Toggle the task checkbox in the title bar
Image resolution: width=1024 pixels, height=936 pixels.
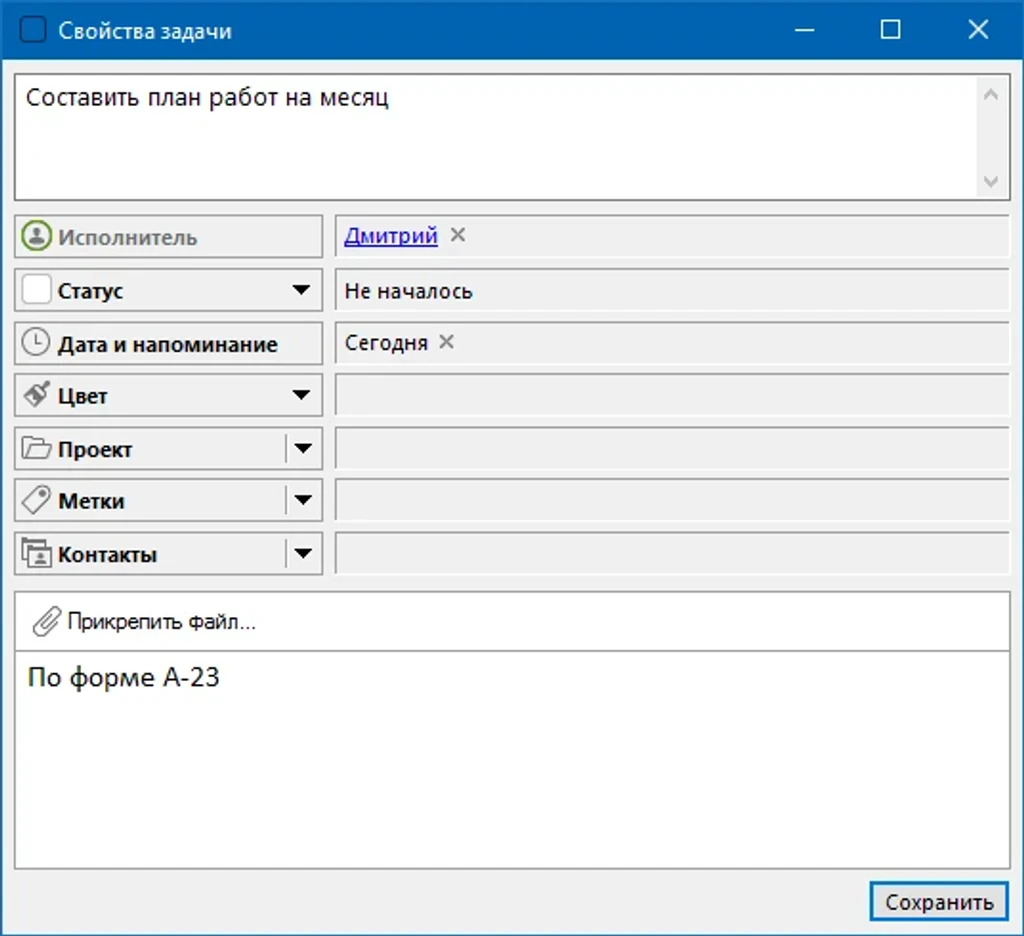33,30
